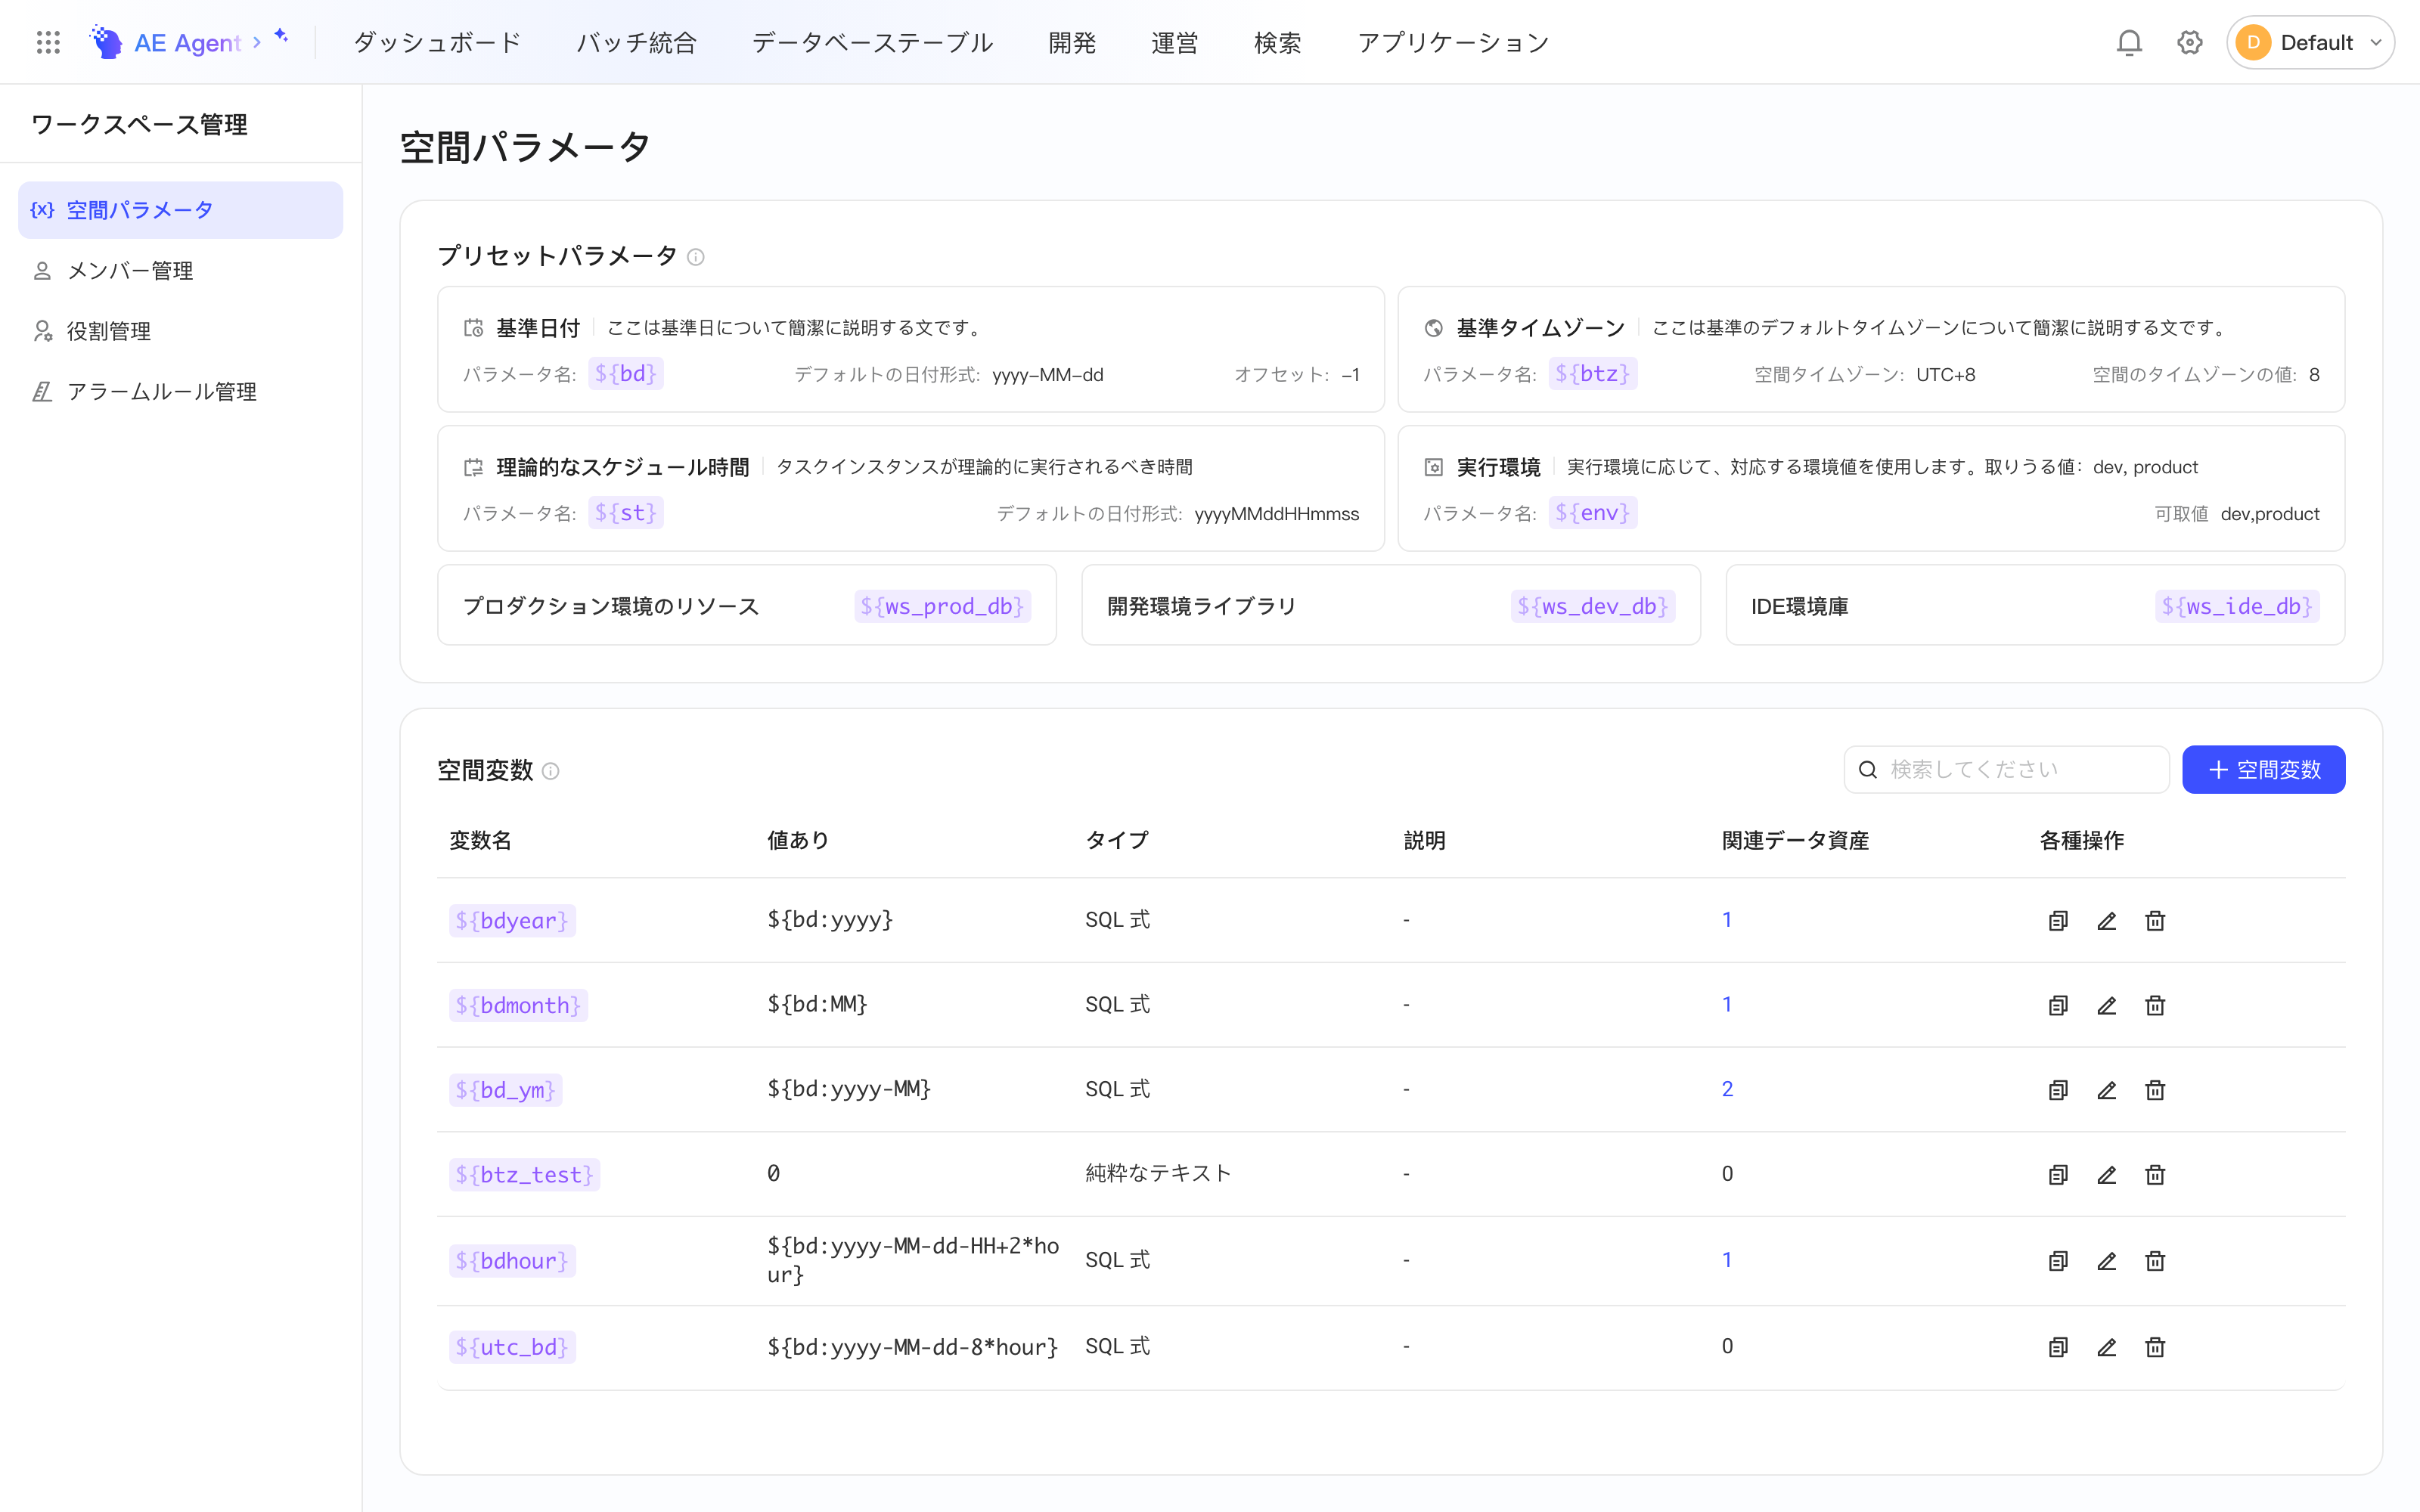Click the ${bdyear} variable name tag
This screenshot has width=2420, height=1512.
coord(512,921)
